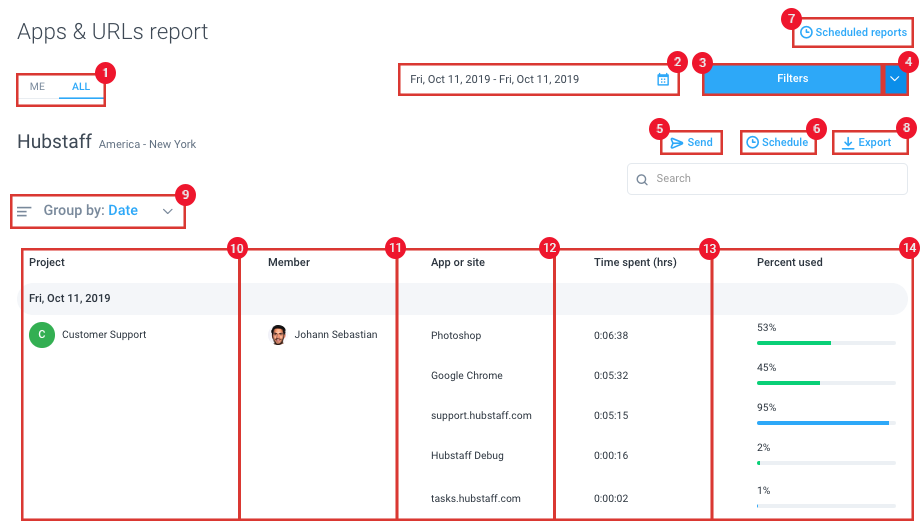This screenshot has height=531, width=921.
Task: Click Johann Sebastian's profile photo
Action: 278,335
